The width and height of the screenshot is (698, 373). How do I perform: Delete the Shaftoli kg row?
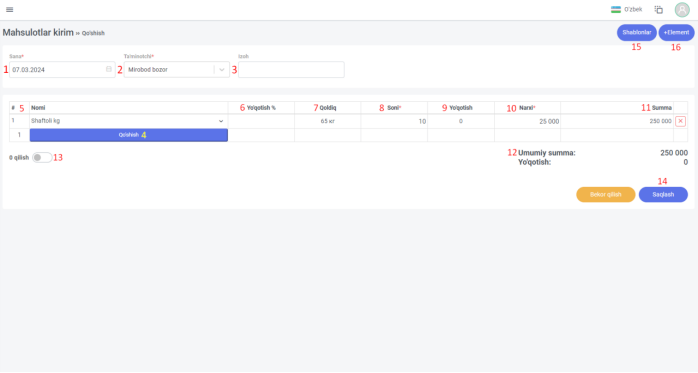click(x=680, y=121)
